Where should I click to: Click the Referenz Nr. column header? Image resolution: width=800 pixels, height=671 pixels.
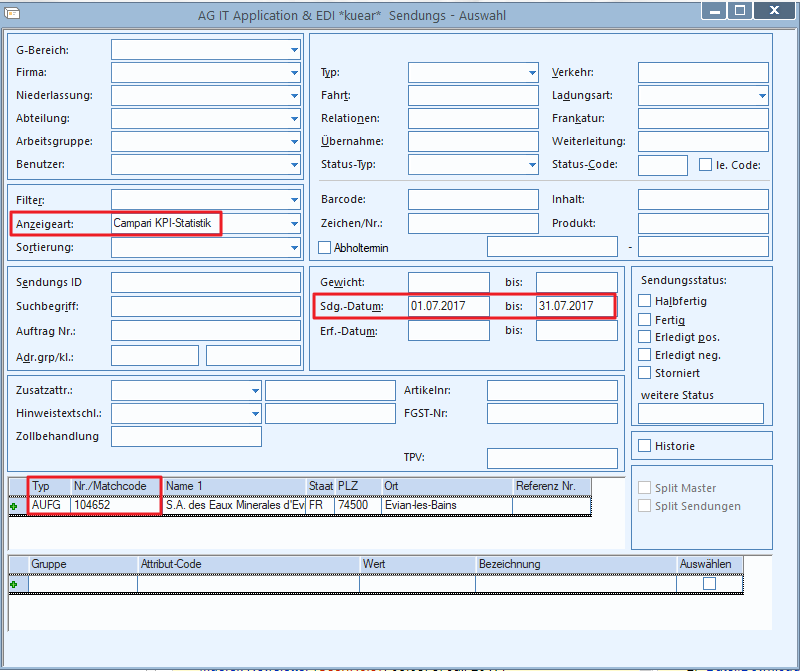pos(552,486)
